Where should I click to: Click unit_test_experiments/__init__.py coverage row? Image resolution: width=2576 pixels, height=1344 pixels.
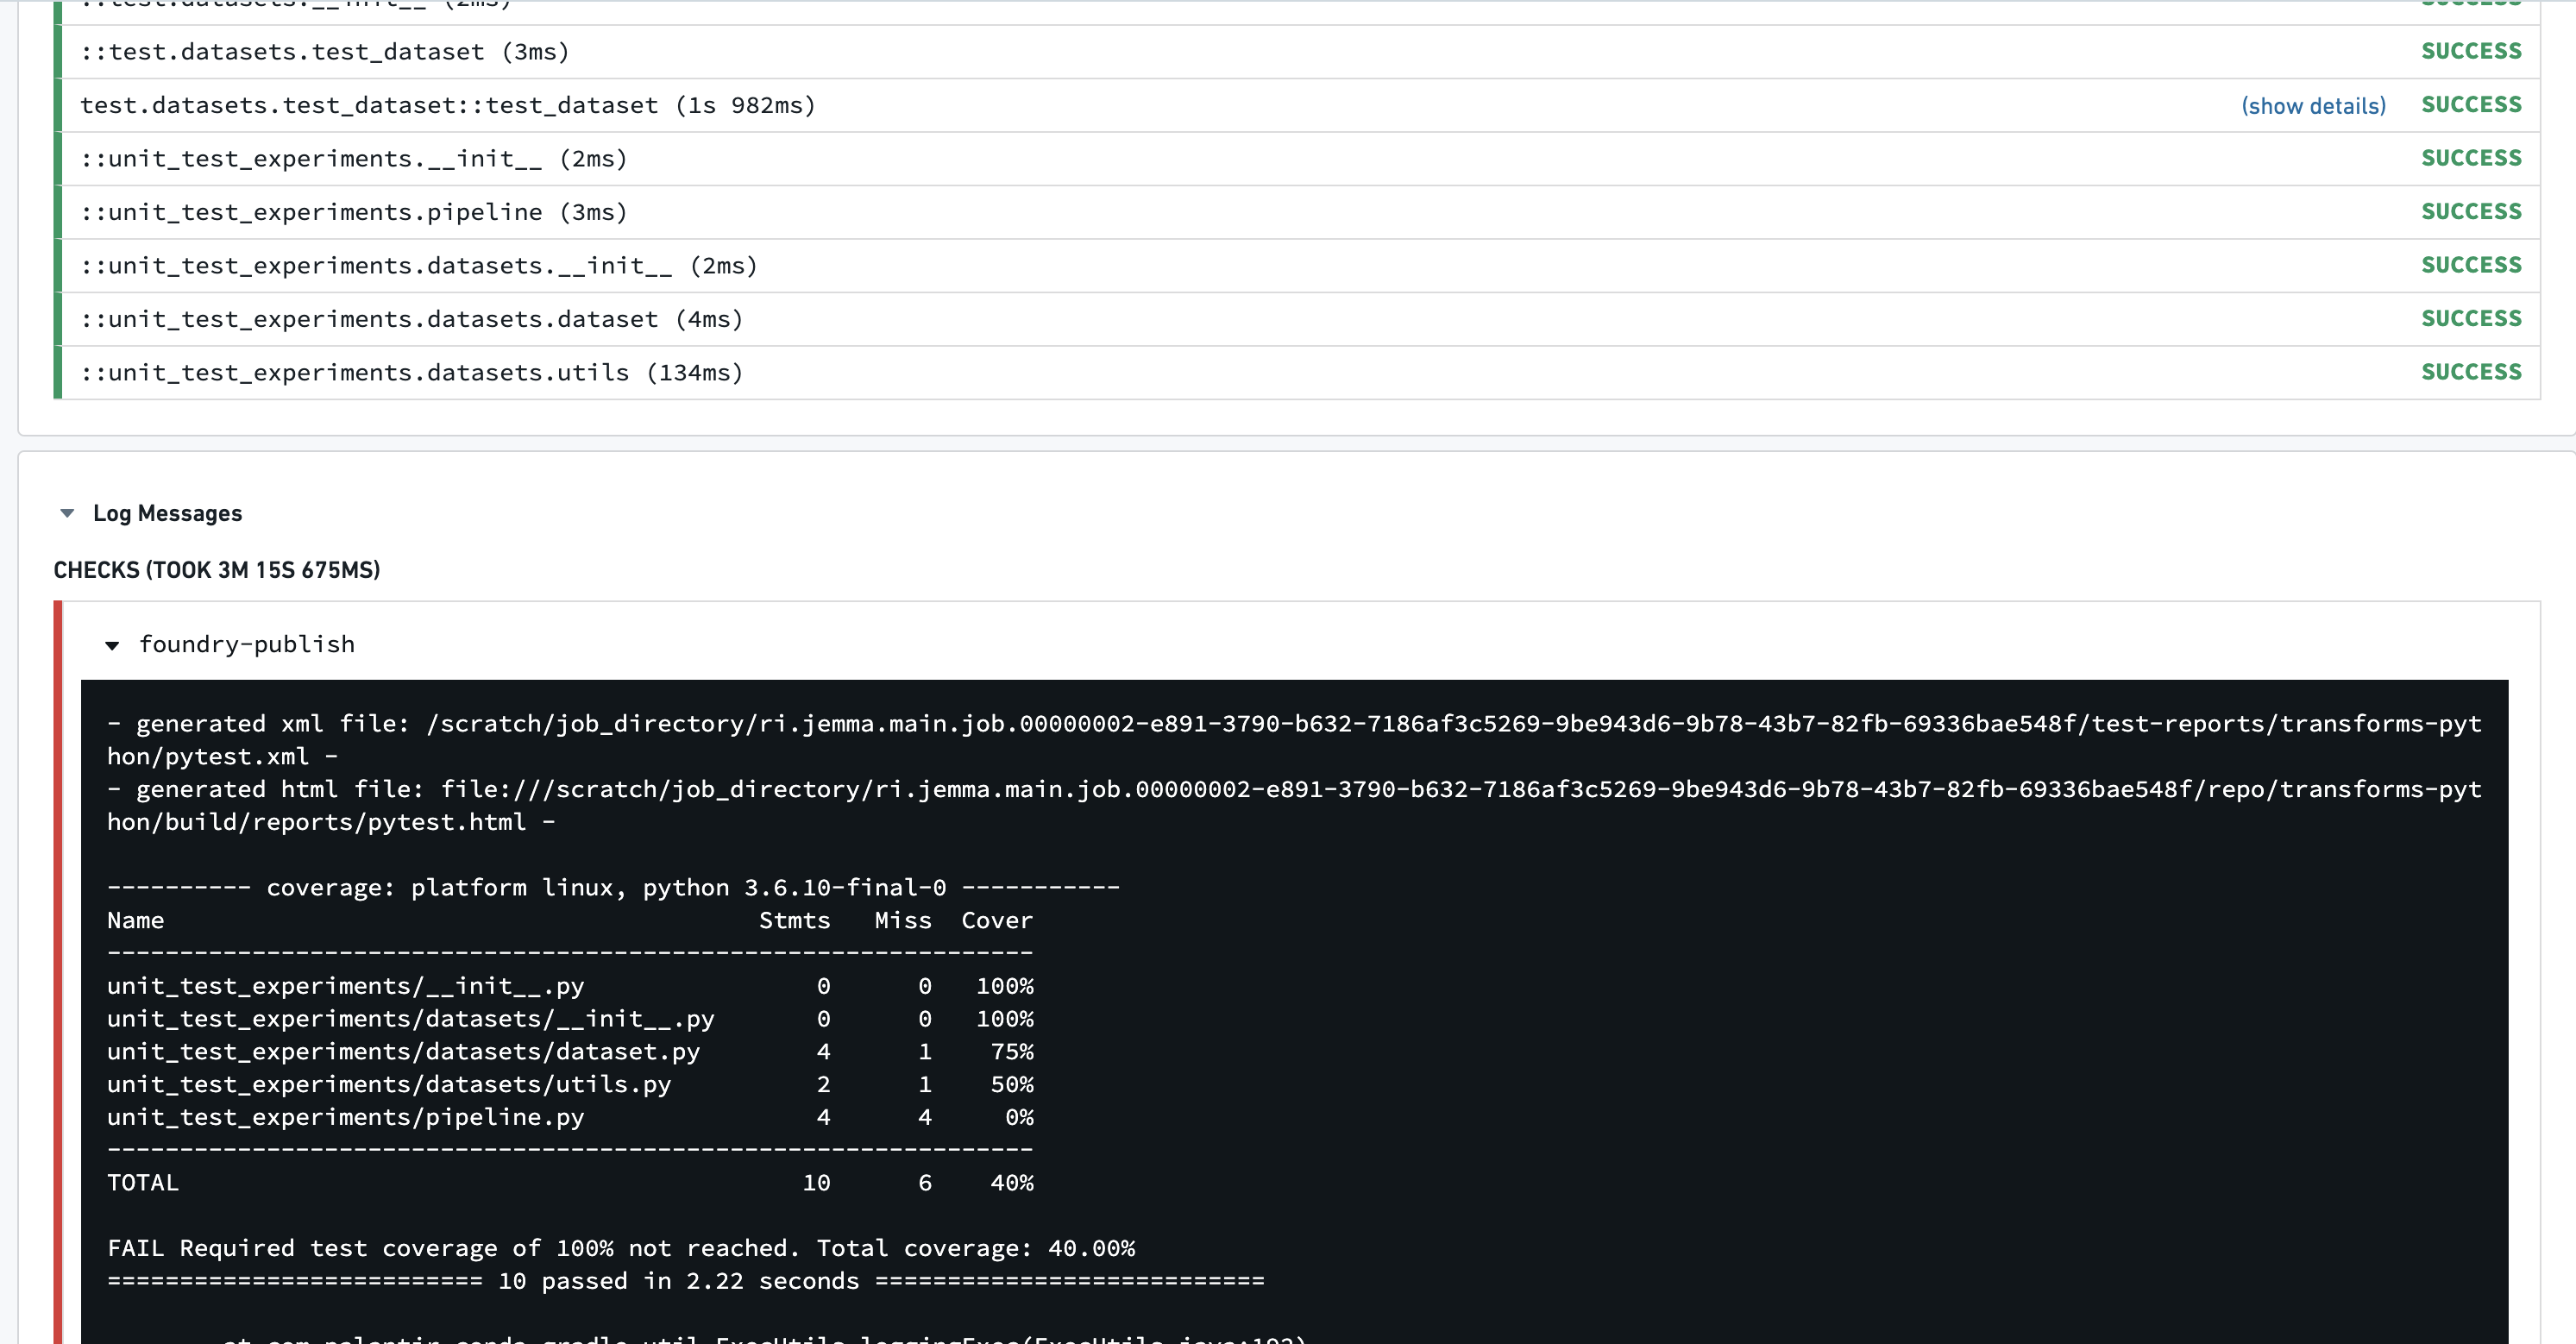570,986
